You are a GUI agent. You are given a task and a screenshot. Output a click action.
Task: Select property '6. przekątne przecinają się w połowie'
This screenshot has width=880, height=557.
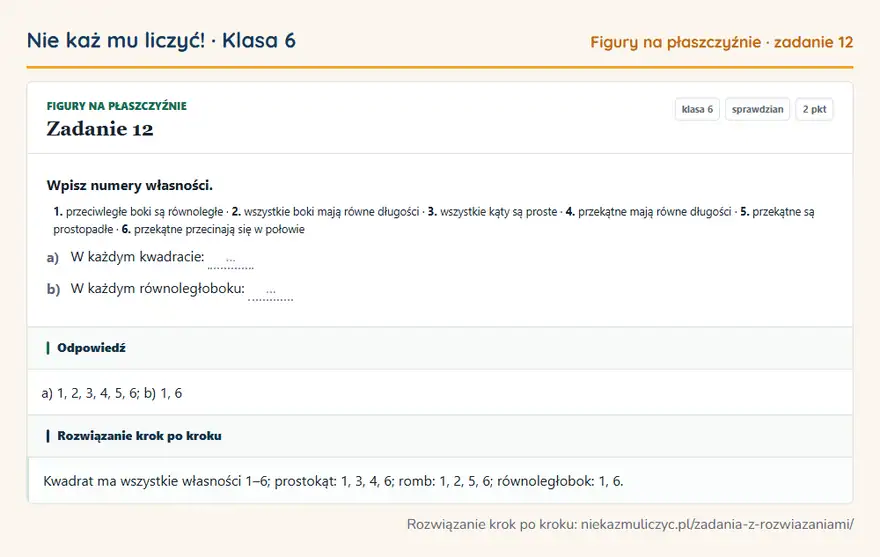click(x=213, y=229)
